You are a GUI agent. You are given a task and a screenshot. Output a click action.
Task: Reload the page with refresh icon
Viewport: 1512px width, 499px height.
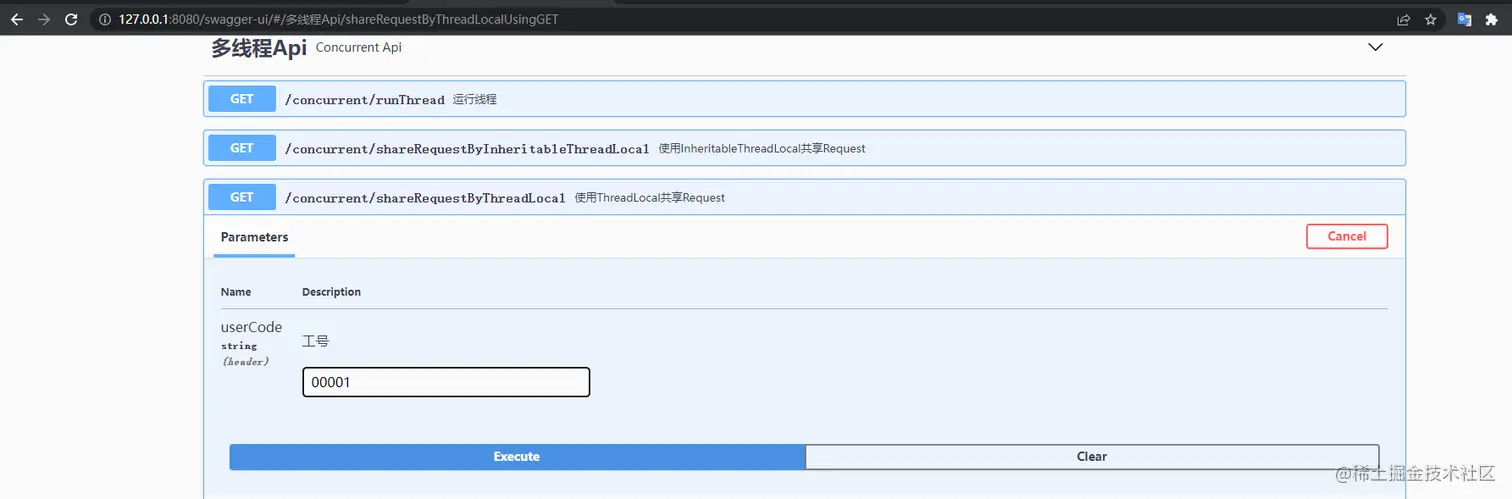click(x=71, y=19)
